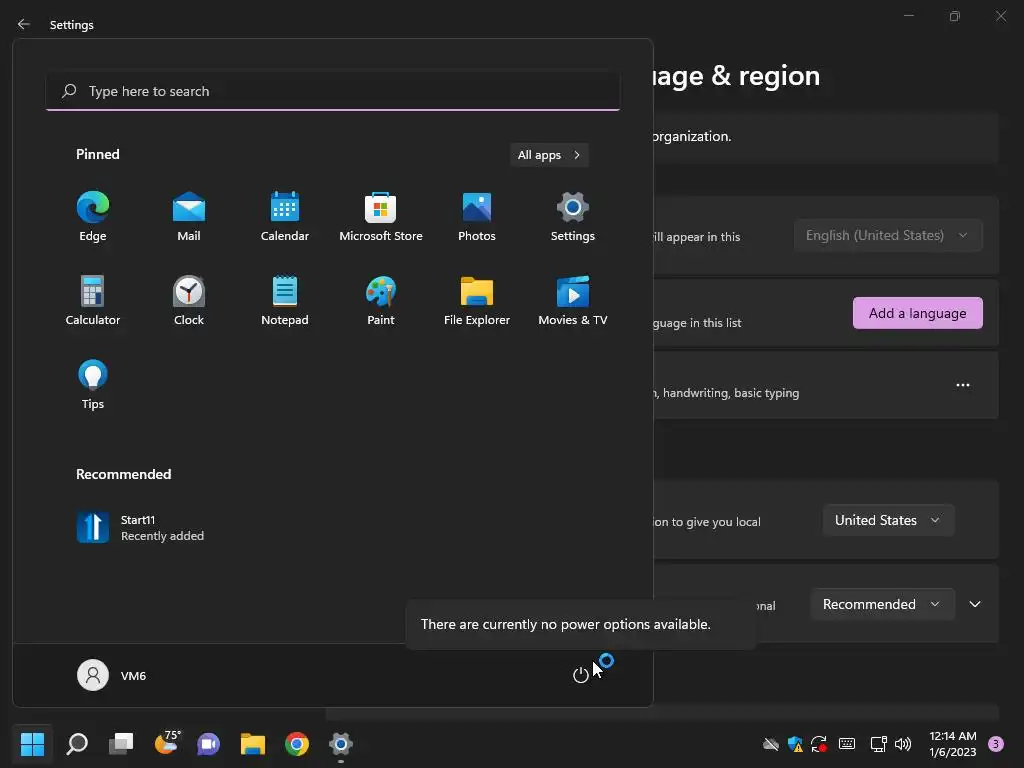Viewport: 1024px width, 768px height.
Task: Launch the Photos app
Action: [477, 217]
